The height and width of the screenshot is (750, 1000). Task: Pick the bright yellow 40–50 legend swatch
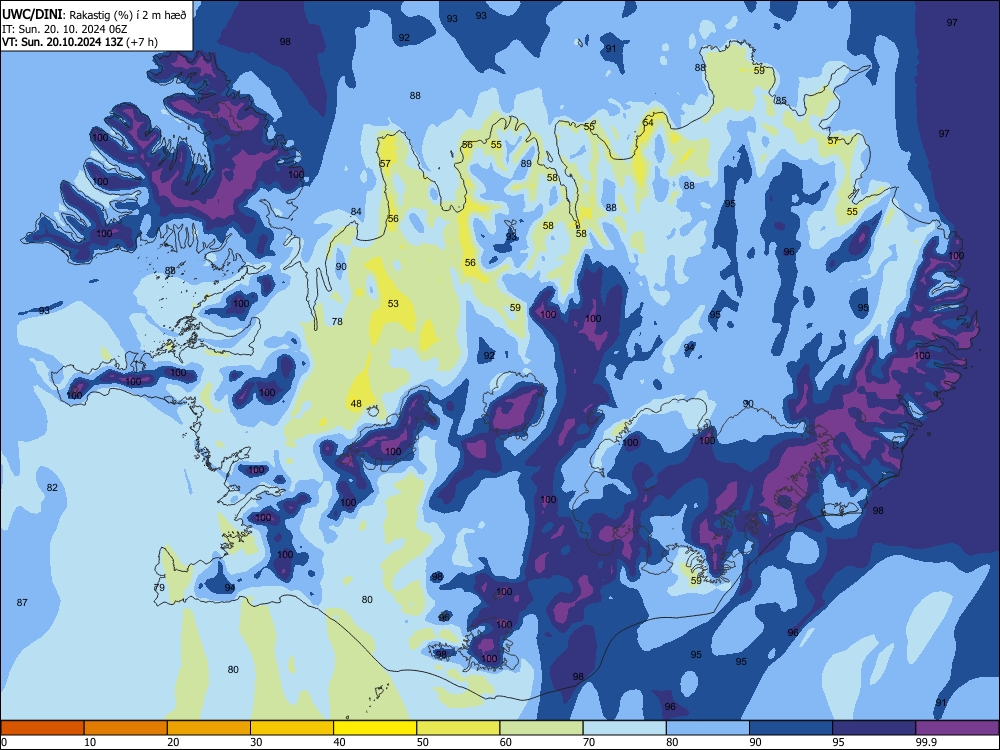pos(375,728)
